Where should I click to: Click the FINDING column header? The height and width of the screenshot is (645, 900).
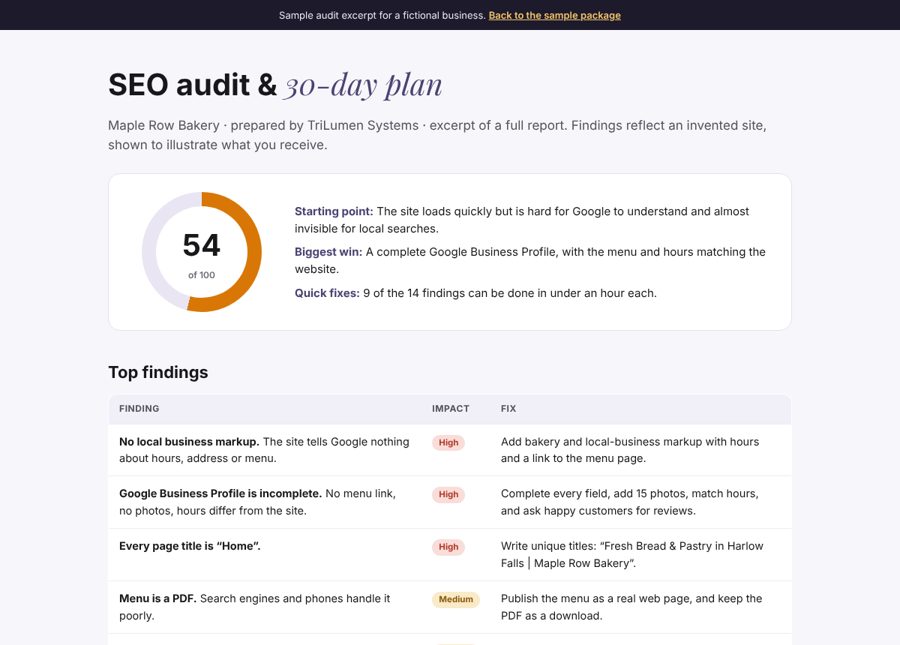pos(139,409)
